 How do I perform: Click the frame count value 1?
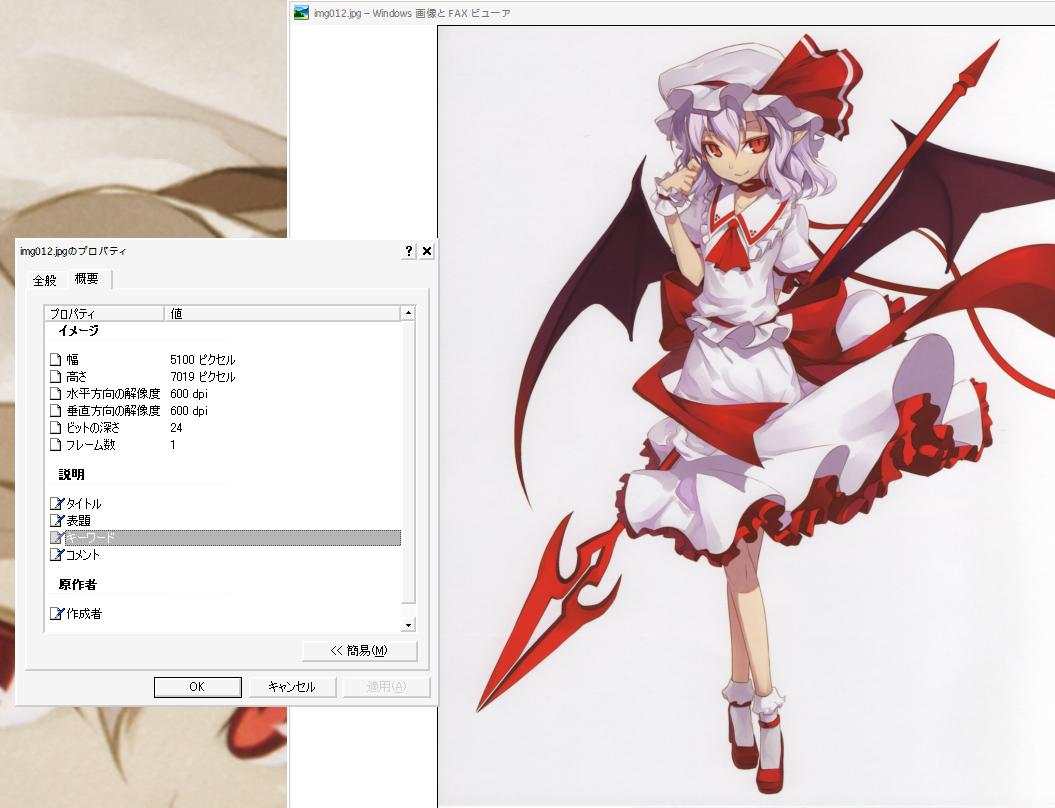click(x=173, y=445)
